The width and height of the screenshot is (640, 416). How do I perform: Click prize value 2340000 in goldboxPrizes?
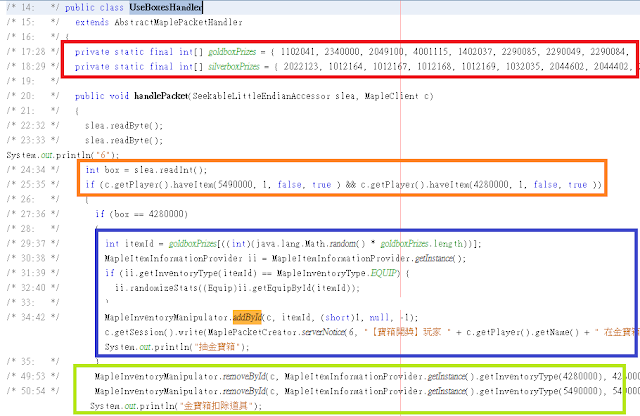coord(342,52)
